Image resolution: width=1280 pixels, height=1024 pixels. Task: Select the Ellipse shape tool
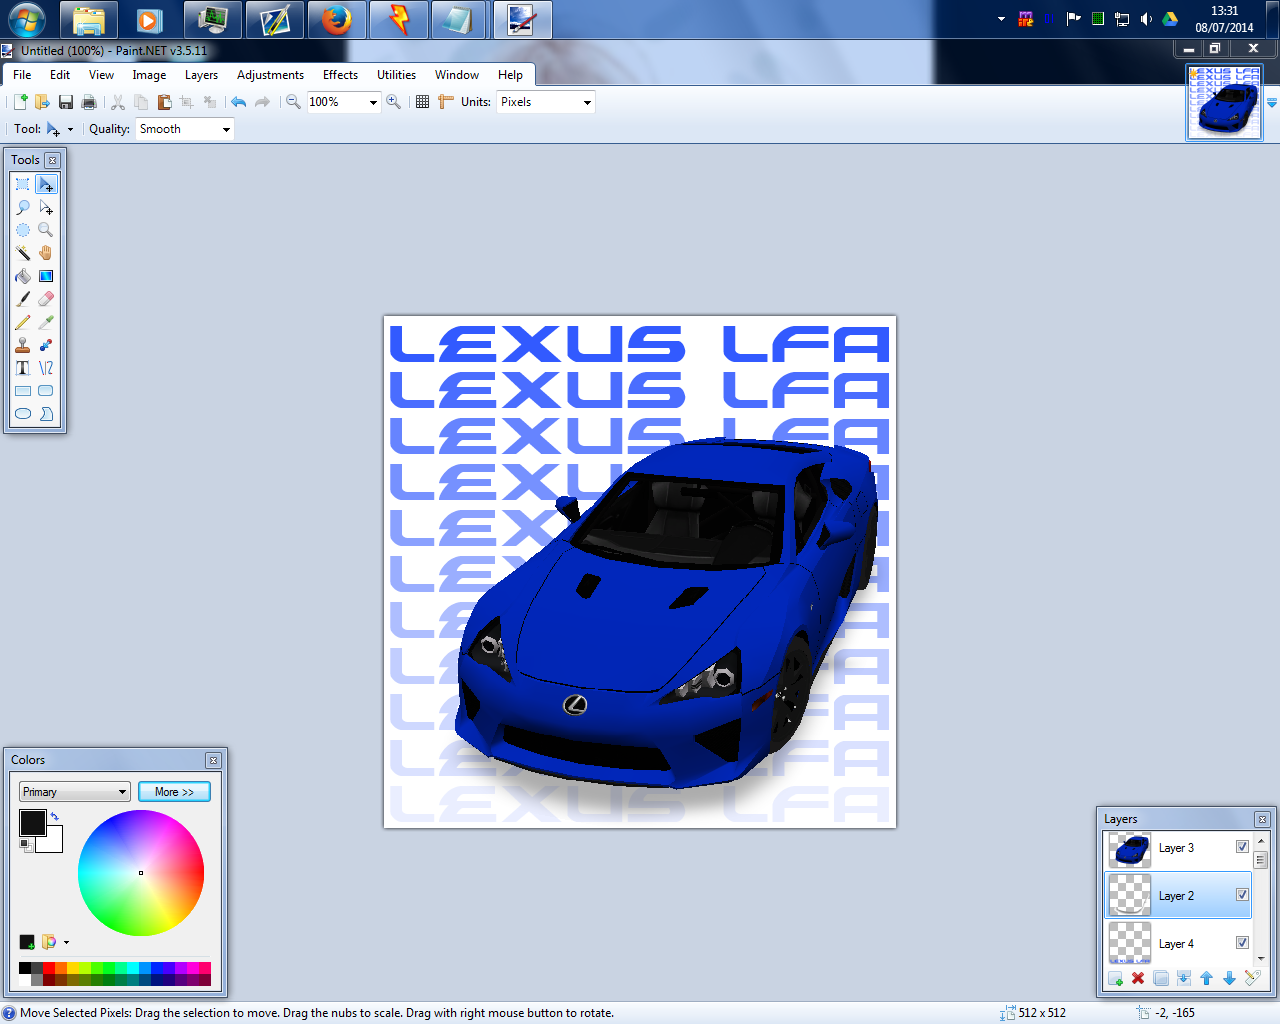point(23,414)
